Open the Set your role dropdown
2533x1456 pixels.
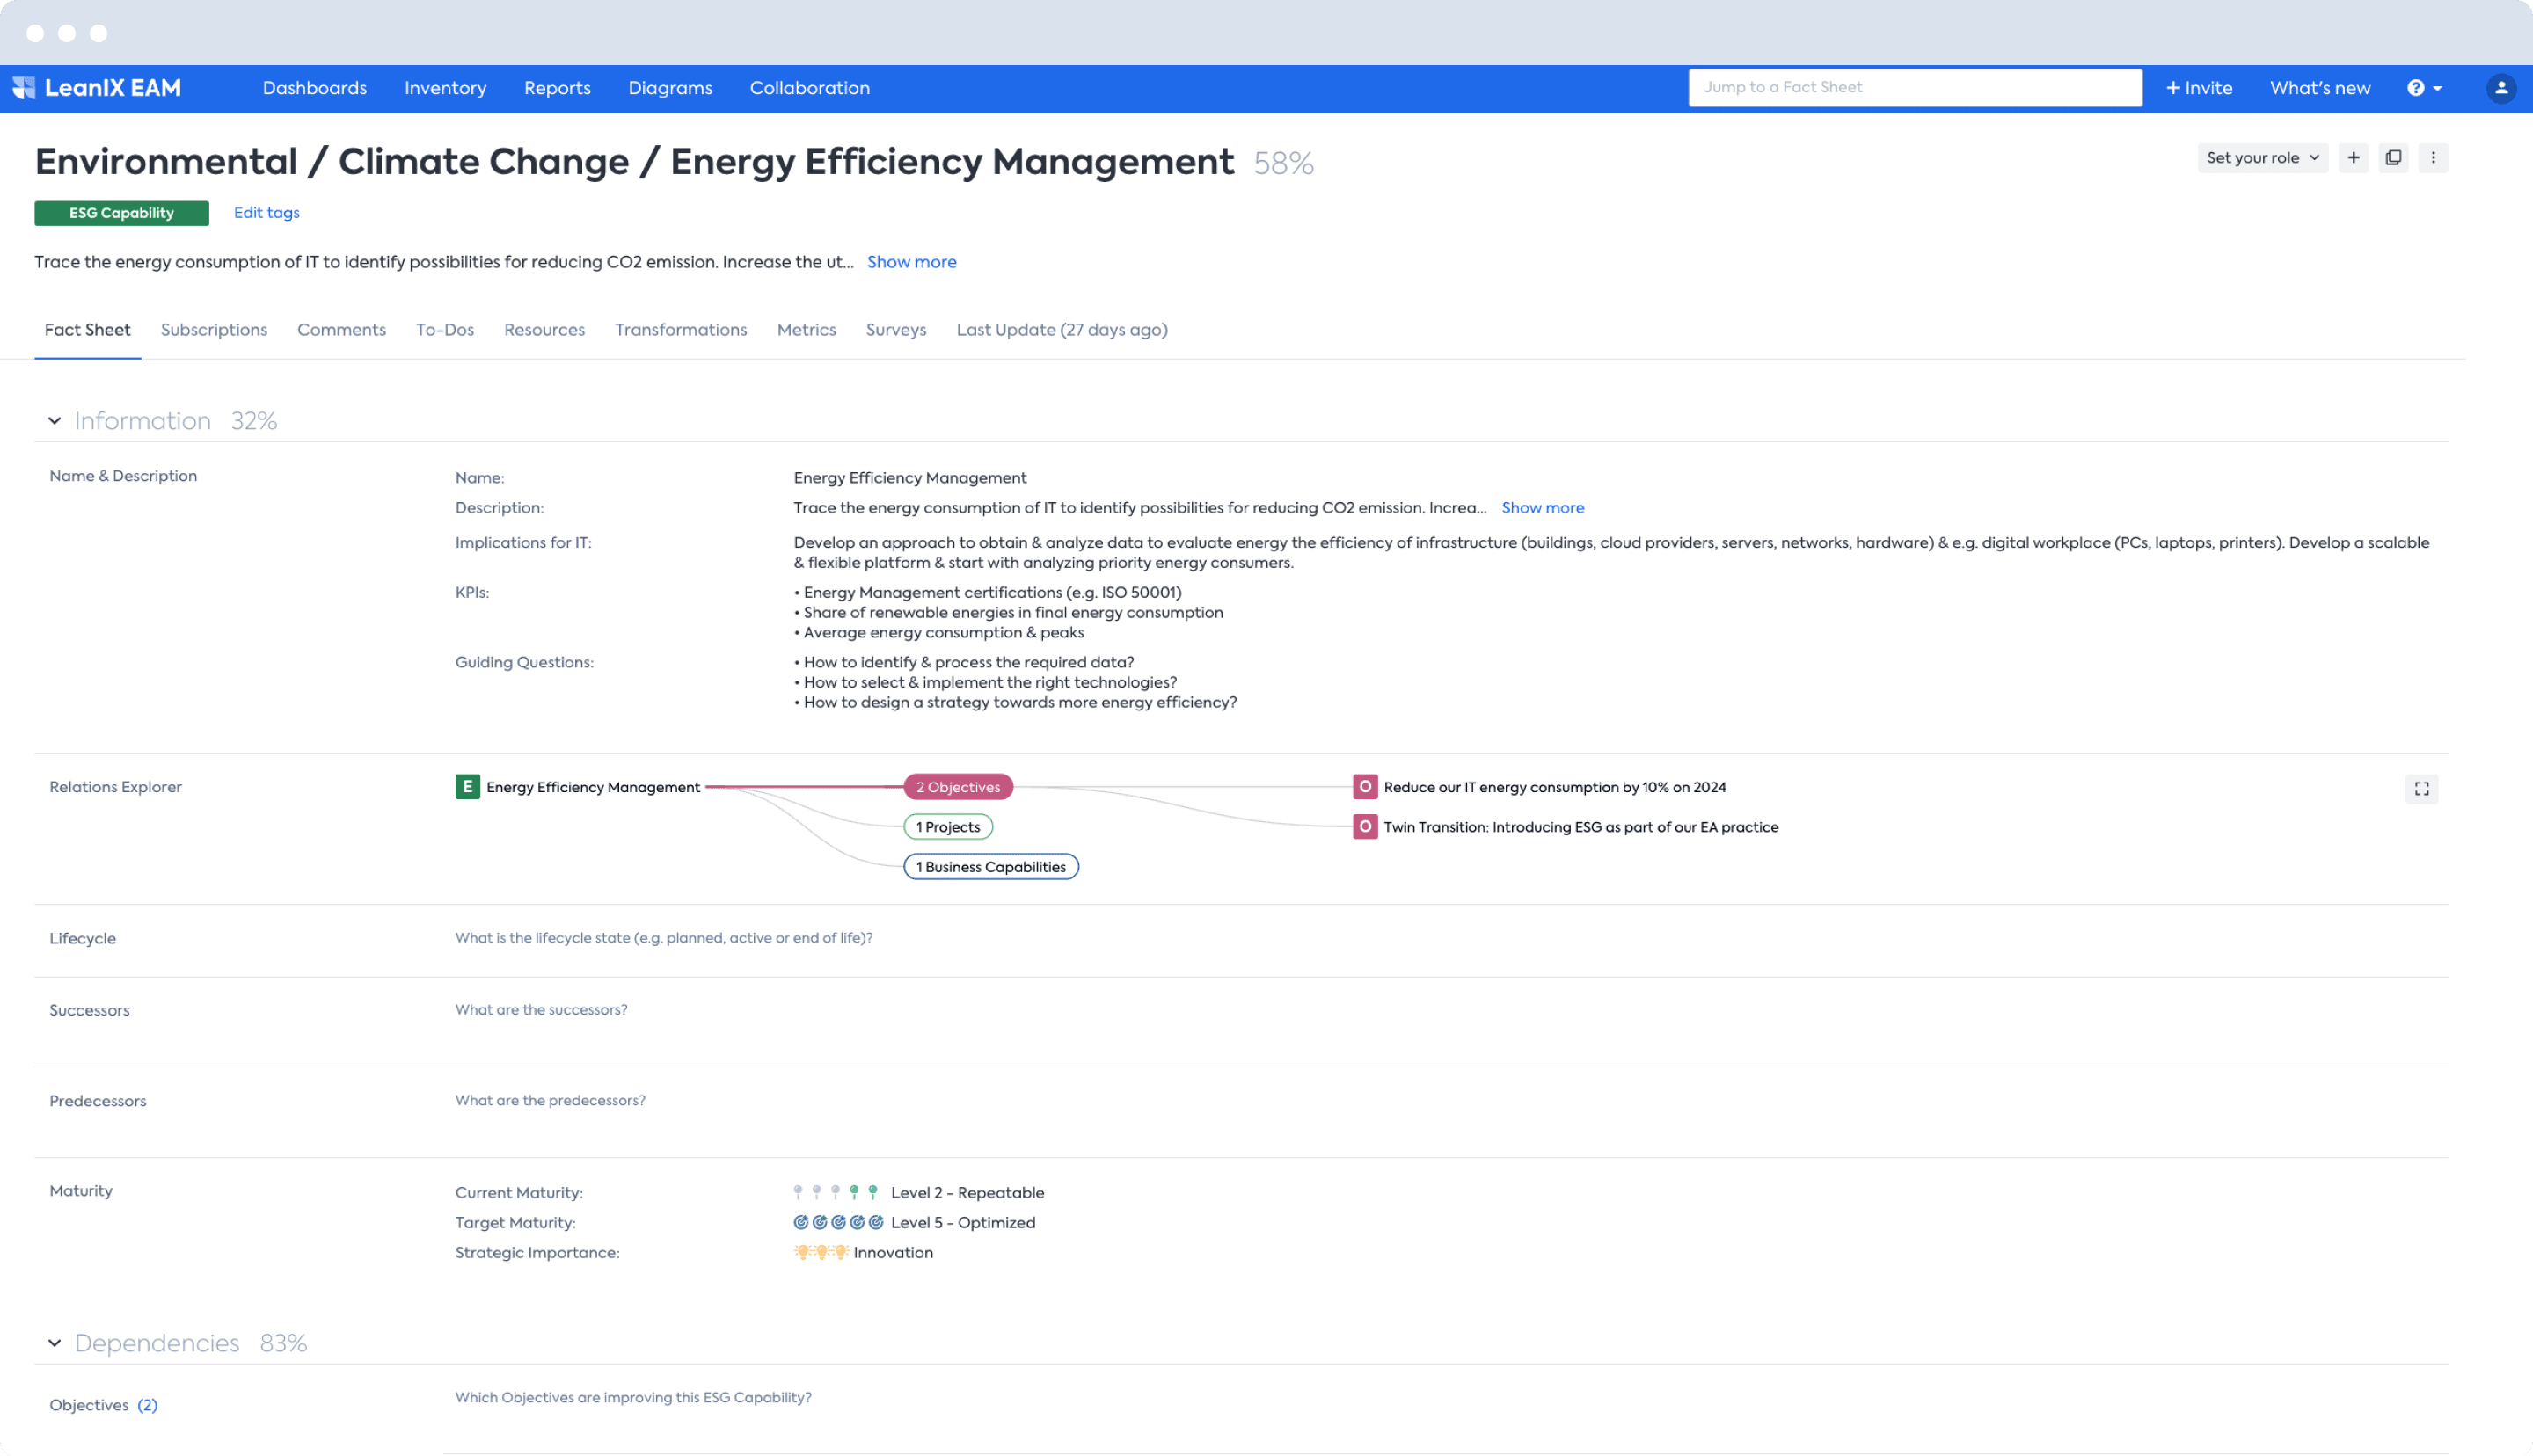click(2262, 158)
